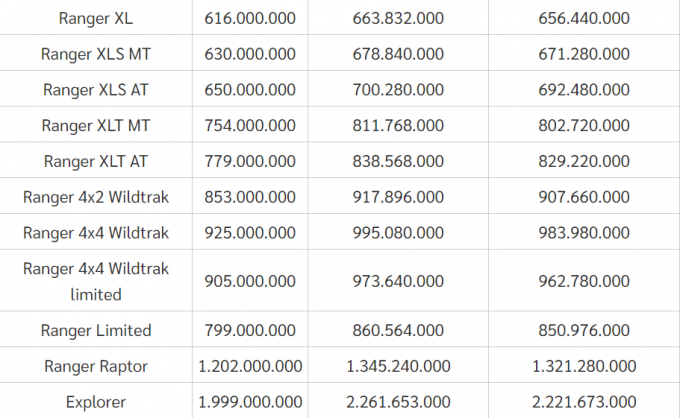Click the 616.000.000 price for Ranger XL
This screenshot has height=418, width=680.
(x=250, y=17)
